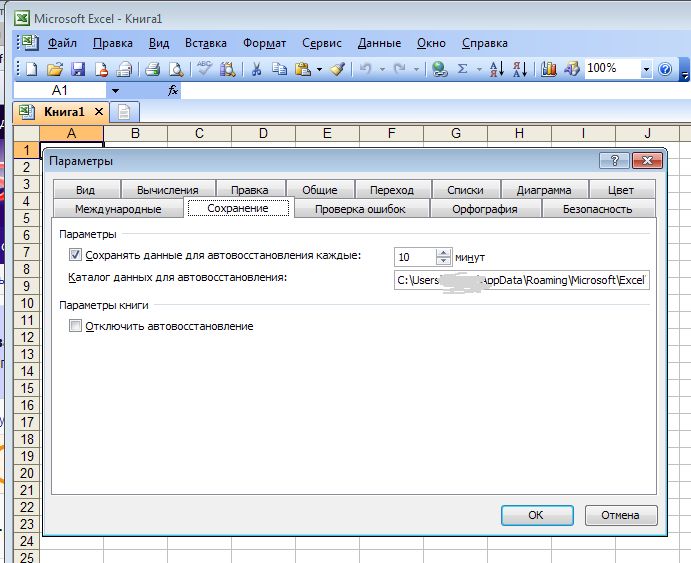Open the Paste options dropdown arrow
The image size is (691, 563).
[x=319, y=69]
